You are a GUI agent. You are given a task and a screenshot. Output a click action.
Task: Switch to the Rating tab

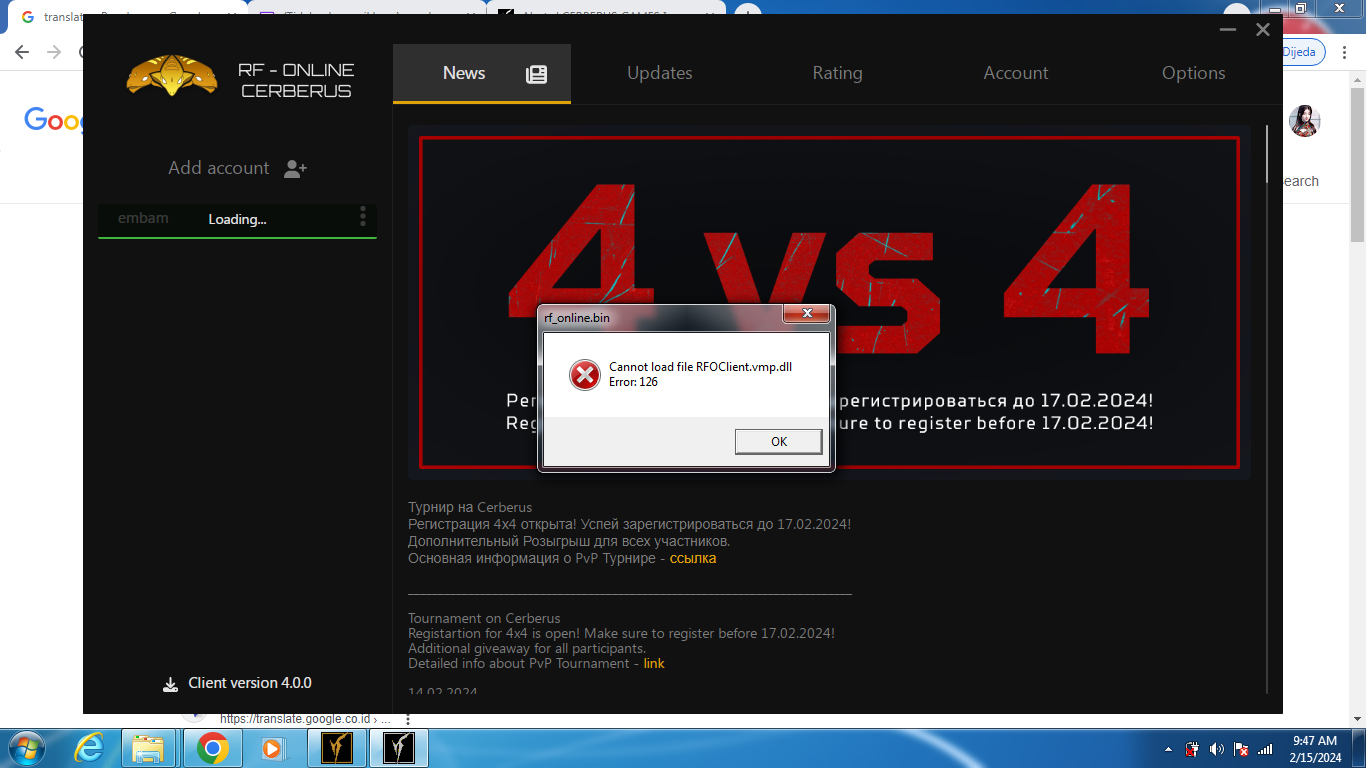[x=837, y=73]
